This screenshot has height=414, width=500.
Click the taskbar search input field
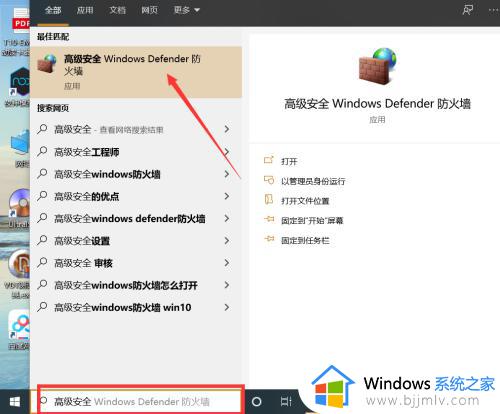[x=141, y=401]
